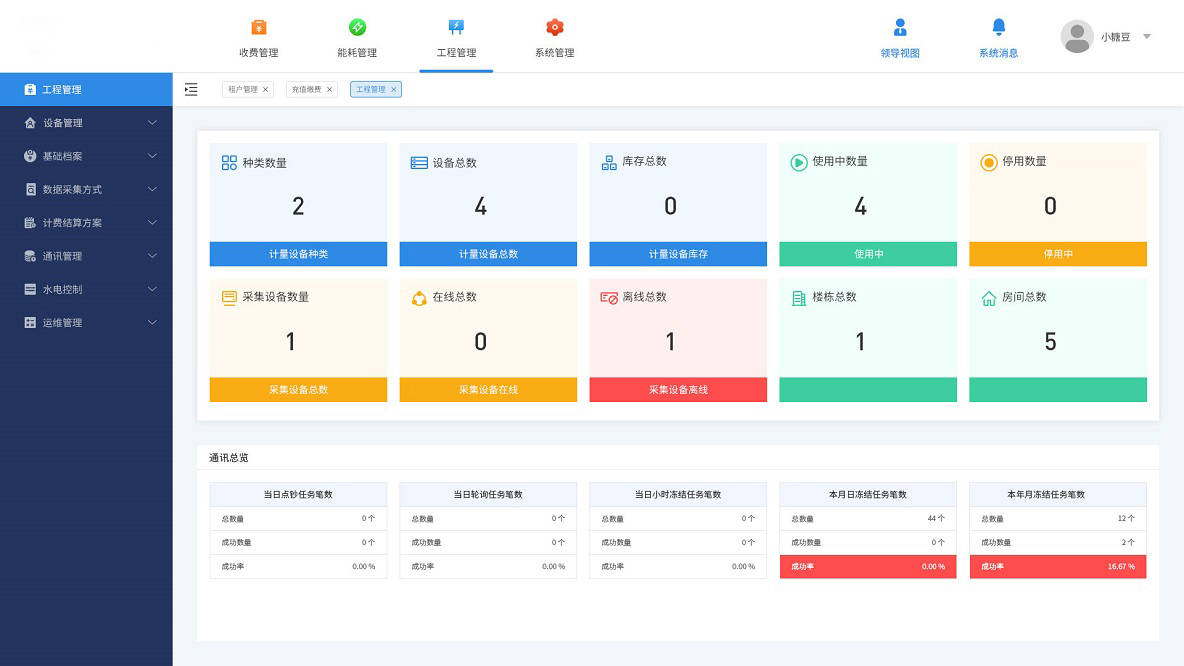The height and width of the screenshot is (666, 1184).
Task: Switch to the 充值缴费 page tab
Action: 306,90
